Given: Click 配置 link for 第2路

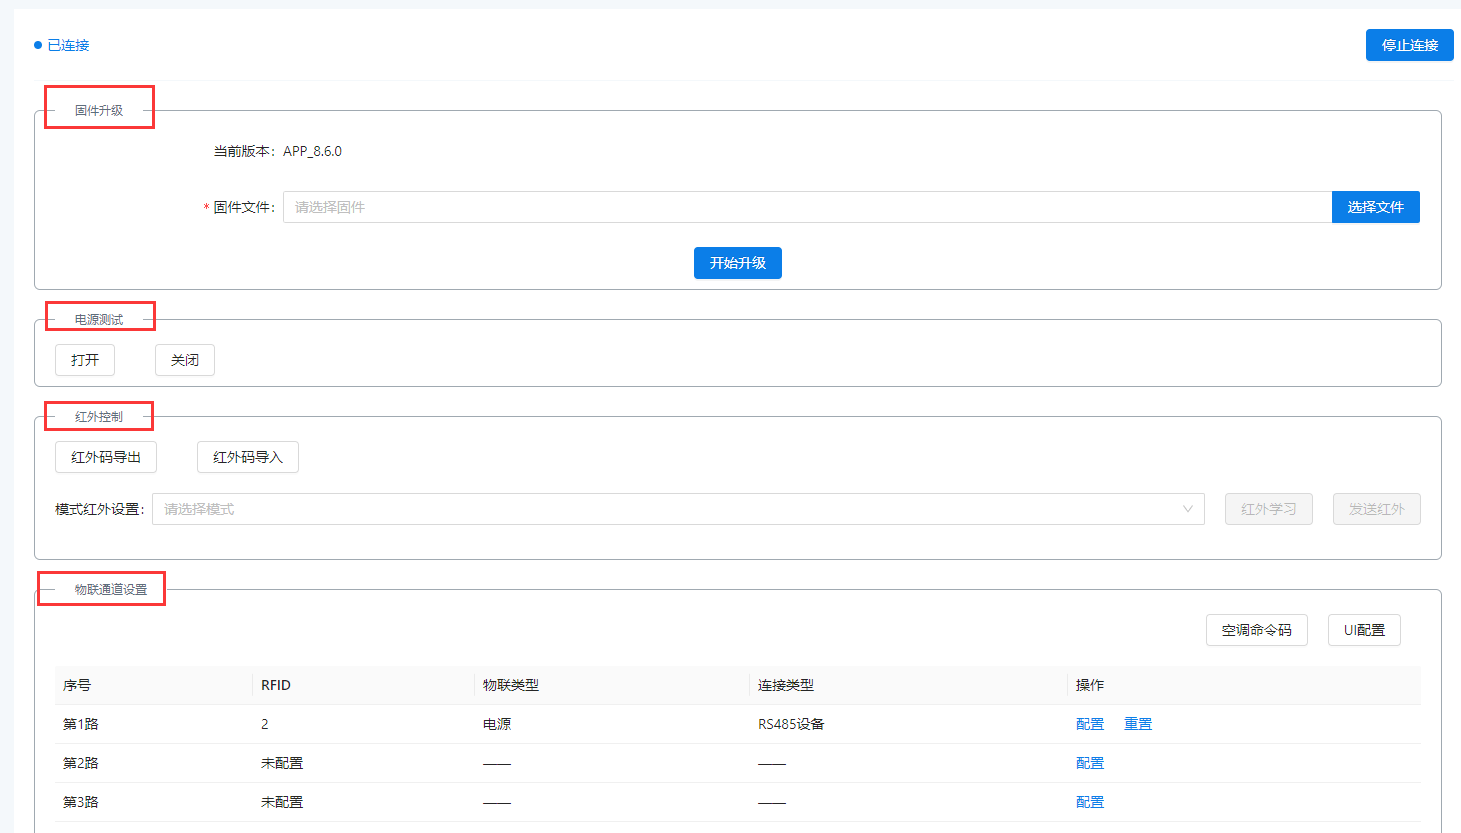Looking at the screenshot, I should pos(1090,763).
